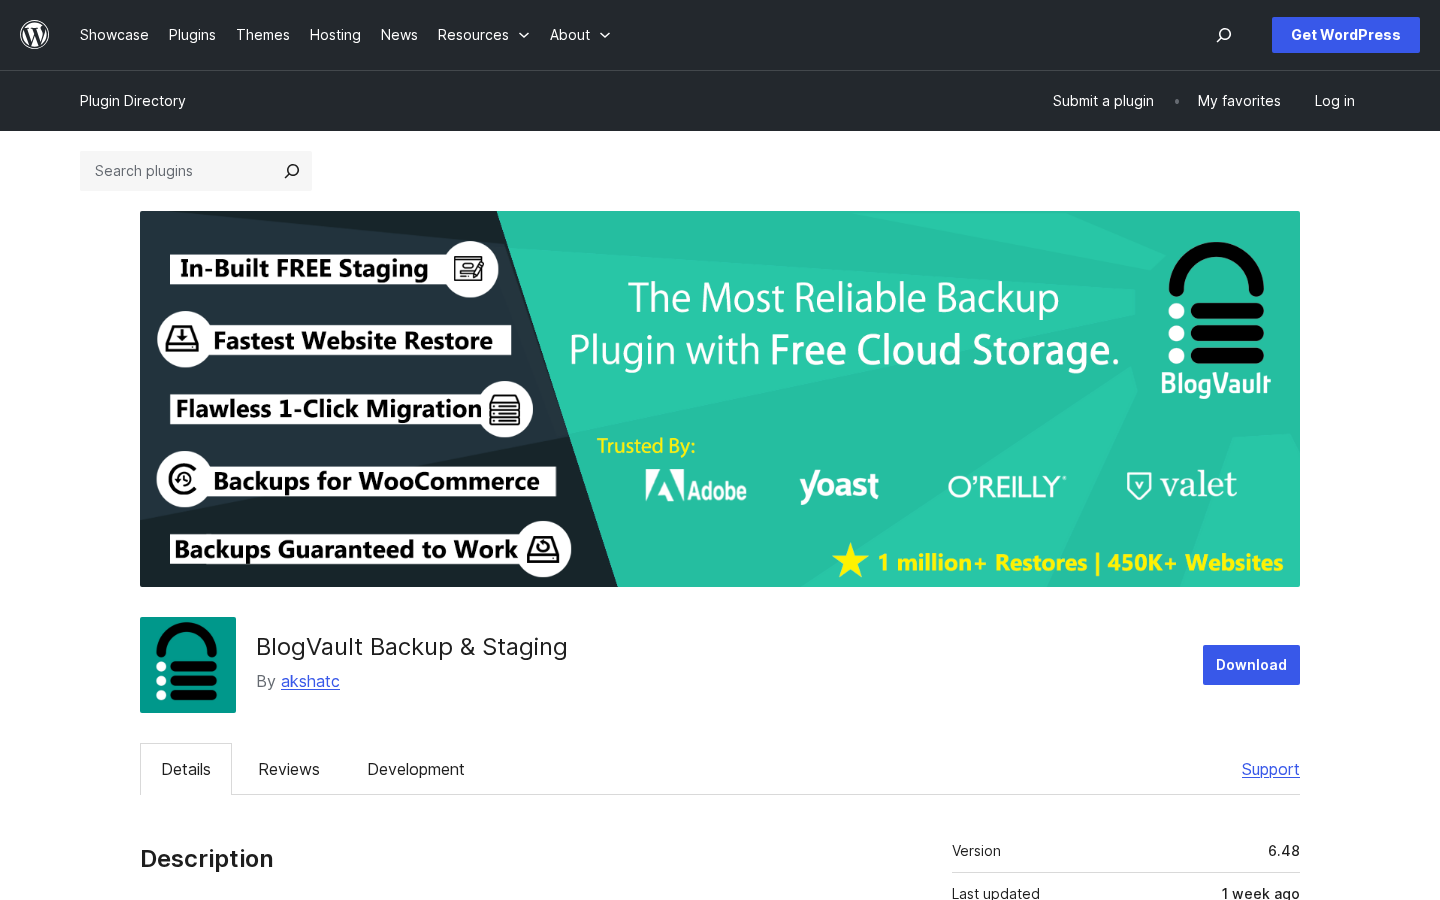Click the BlogVault banner image

click(x=720, y=399)
